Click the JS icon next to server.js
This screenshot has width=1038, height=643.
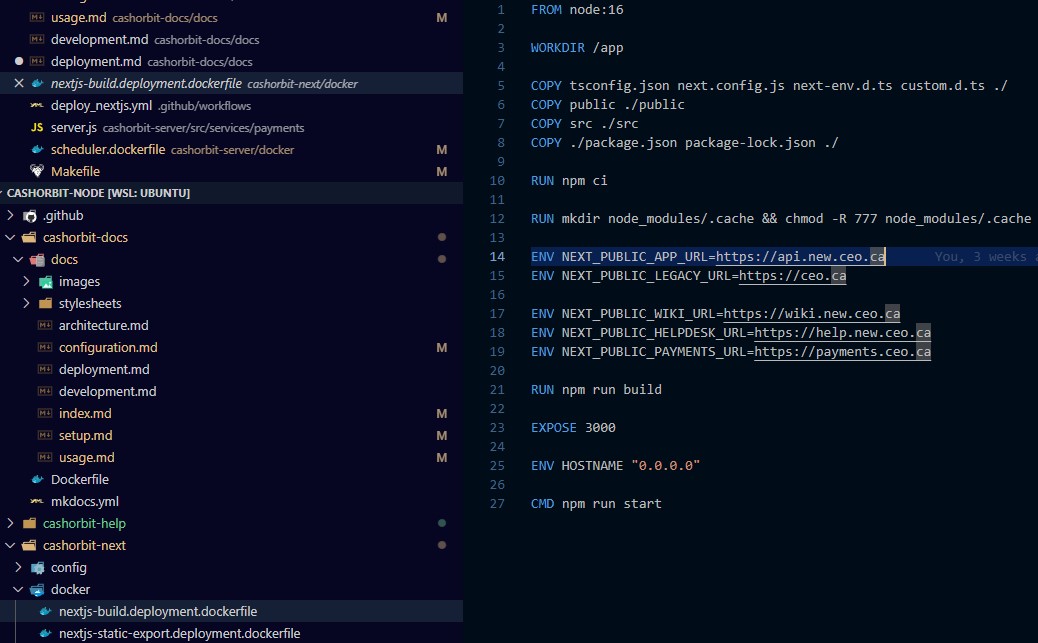pyautogui.click(x=37, y=128)
